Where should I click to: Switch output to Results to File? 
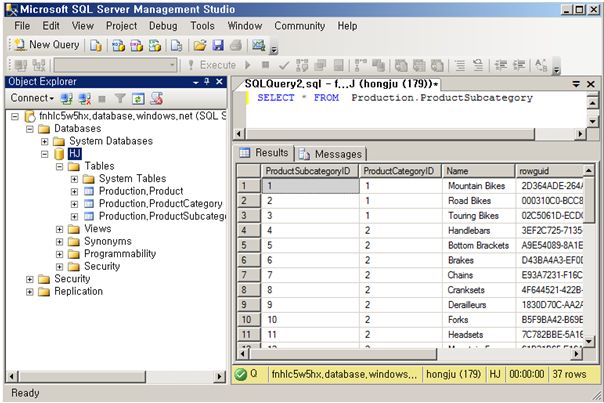pyautogui.click(x=437, y=65)
